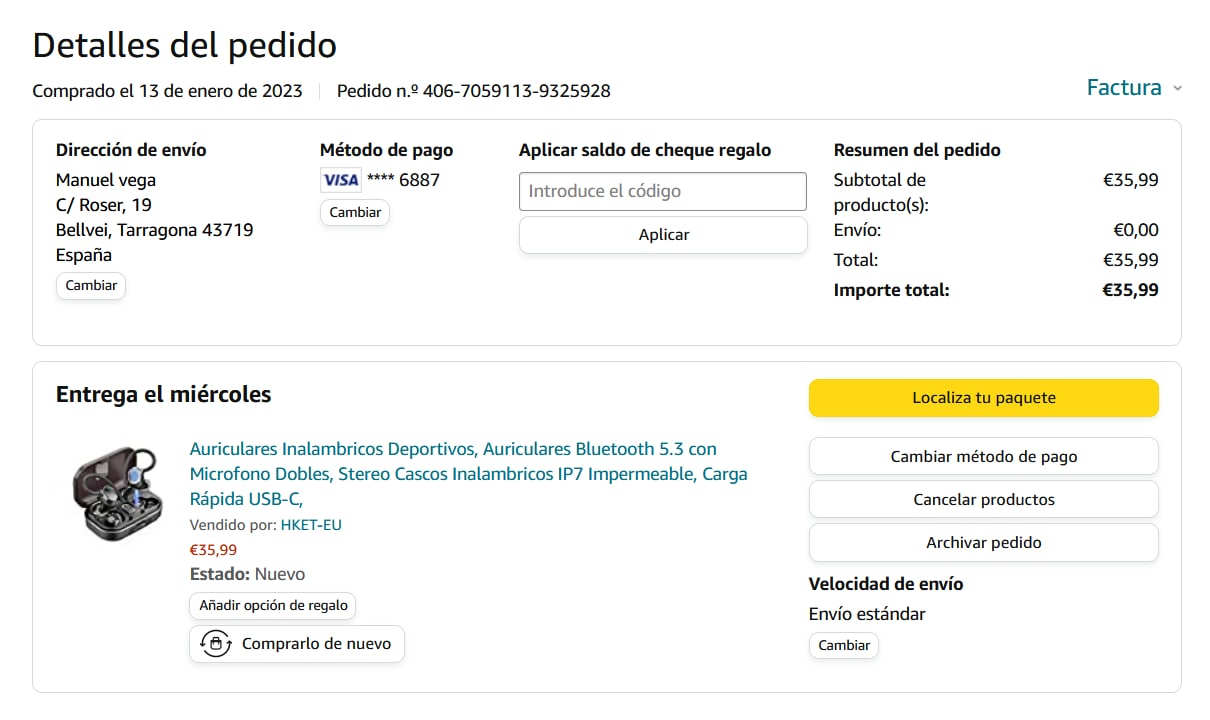Expand the Factura dropdown
The width and height of the screenshot is (1210, 720).
(x=1124, y=88)
